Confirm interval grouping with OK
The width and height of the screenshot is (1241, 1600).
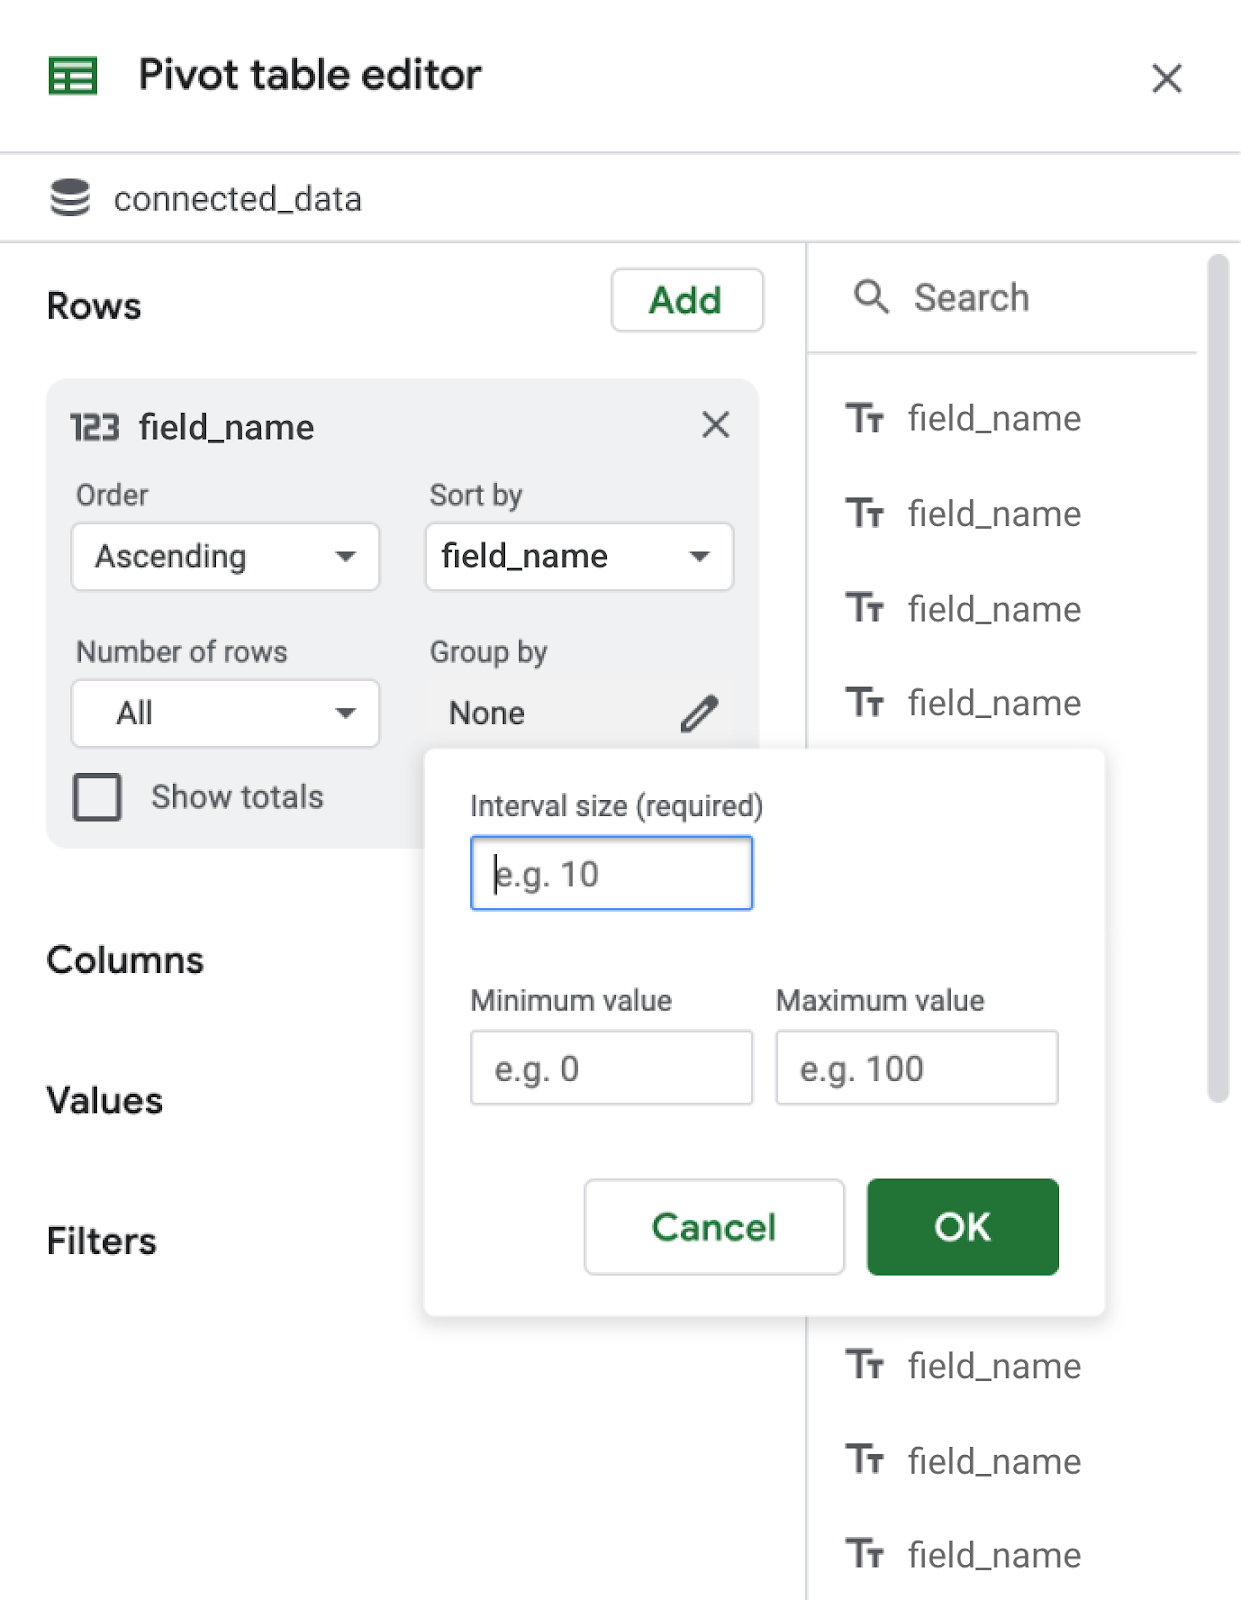962,1227
